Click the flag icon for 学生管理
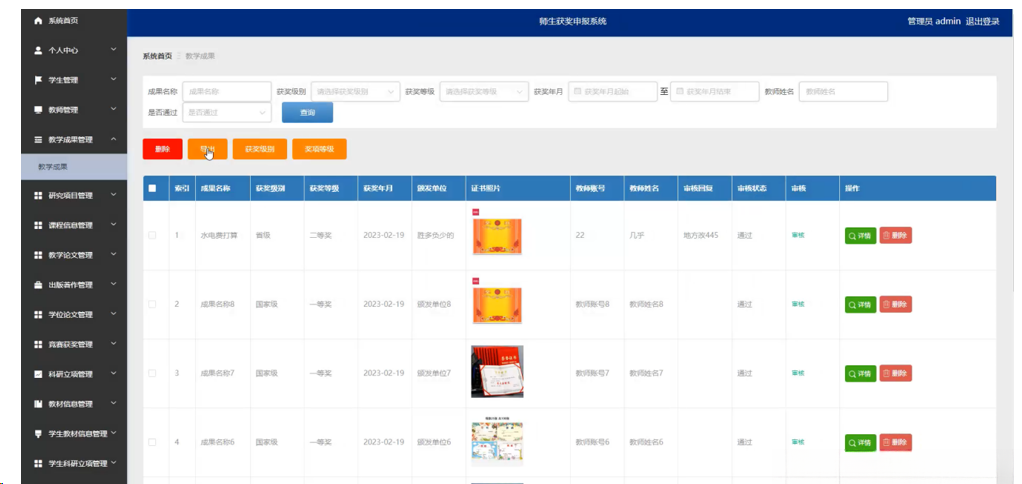Screen dimensions: 1022x484 click(38, 80)
